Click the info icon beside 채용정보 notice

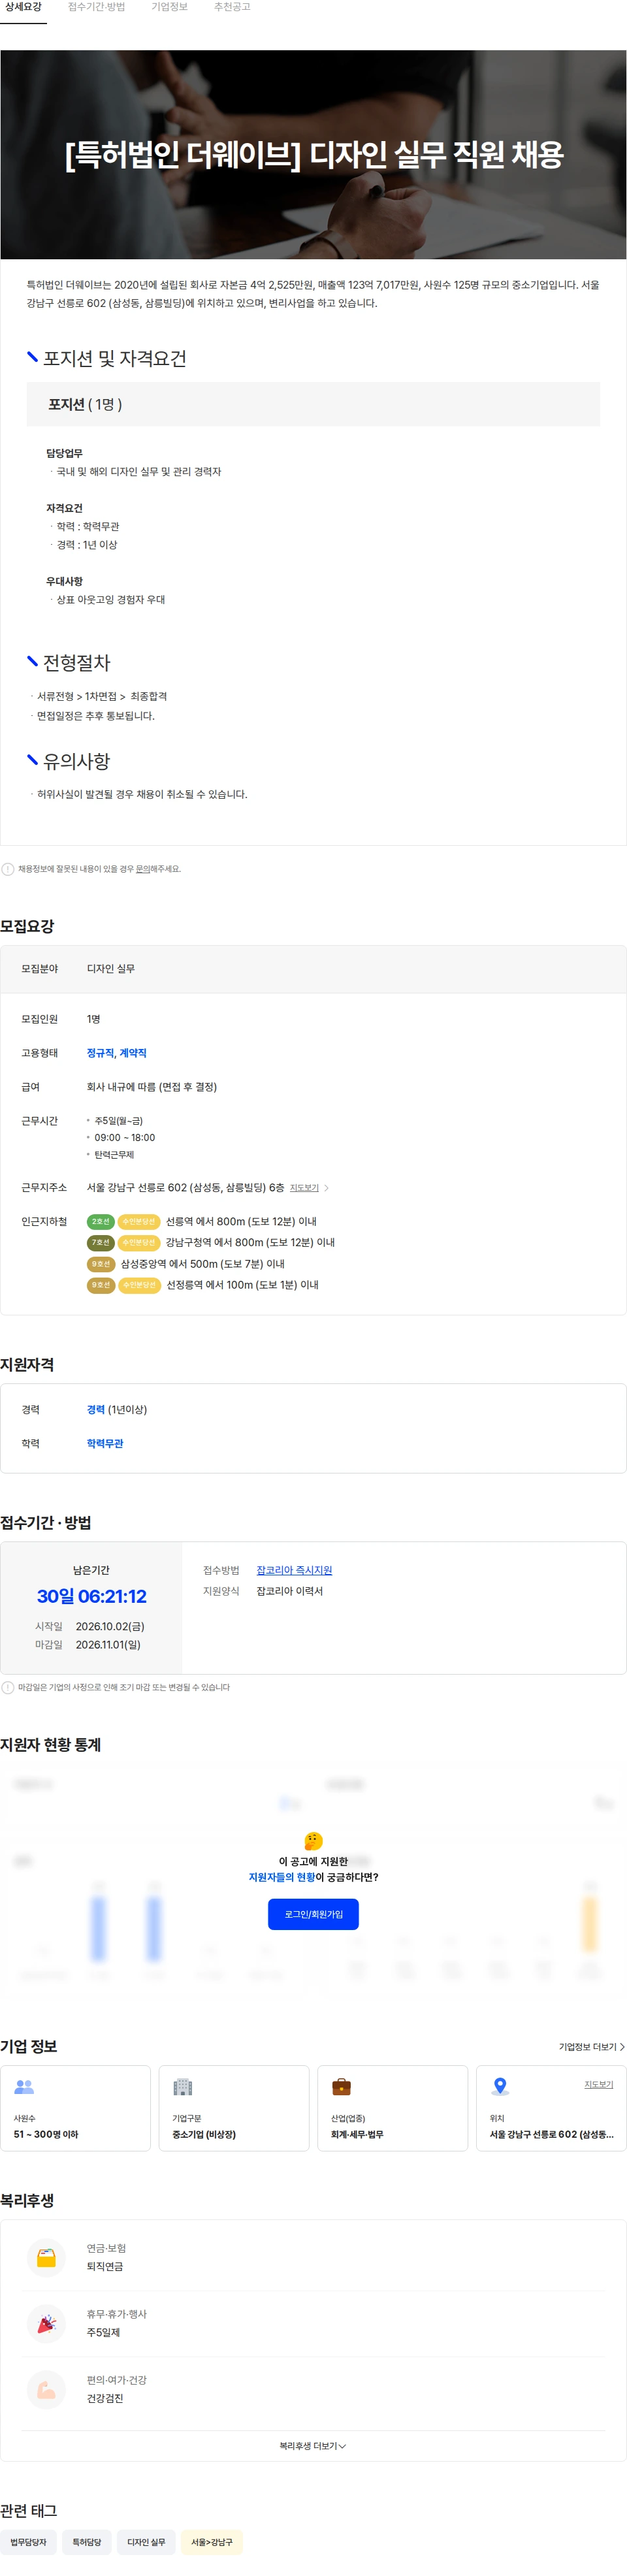tap(8, 869)
